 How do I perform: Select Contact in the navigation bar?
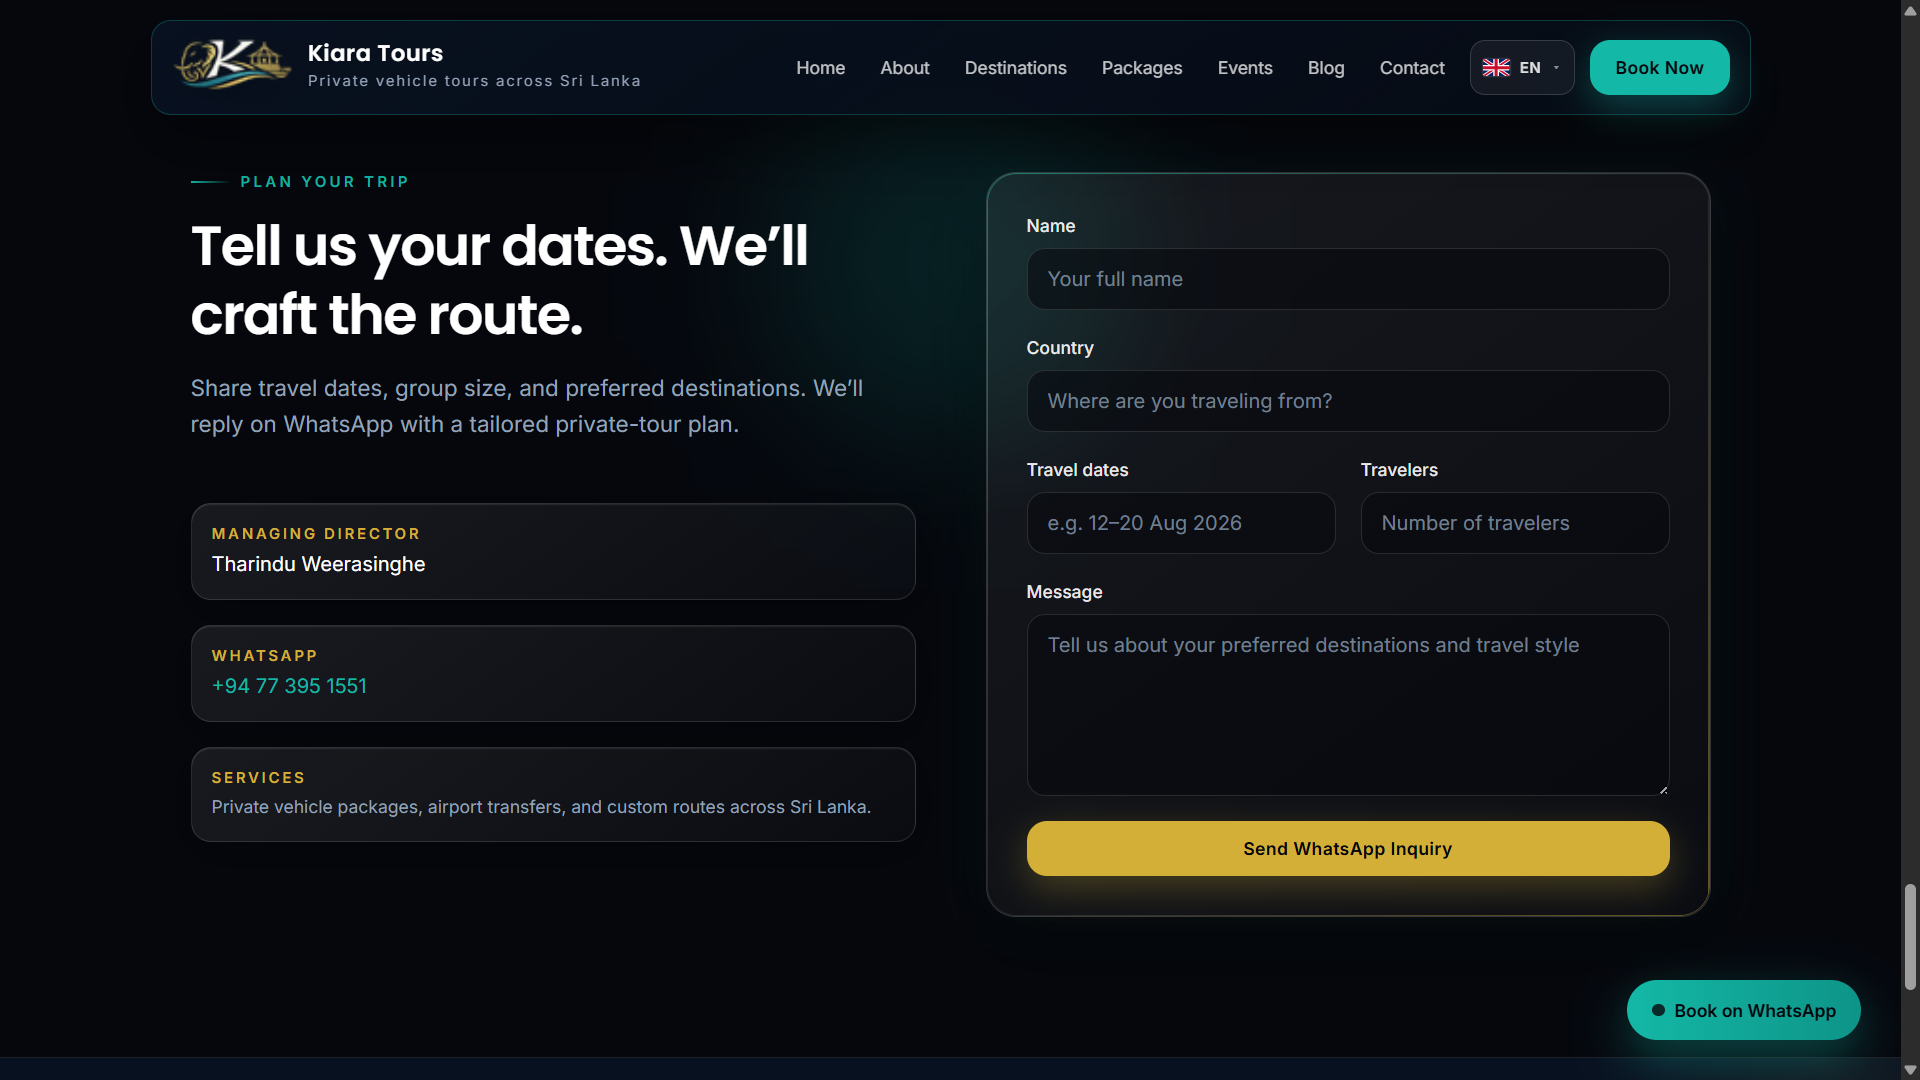pyautogui.click(x=1411, y=68)
